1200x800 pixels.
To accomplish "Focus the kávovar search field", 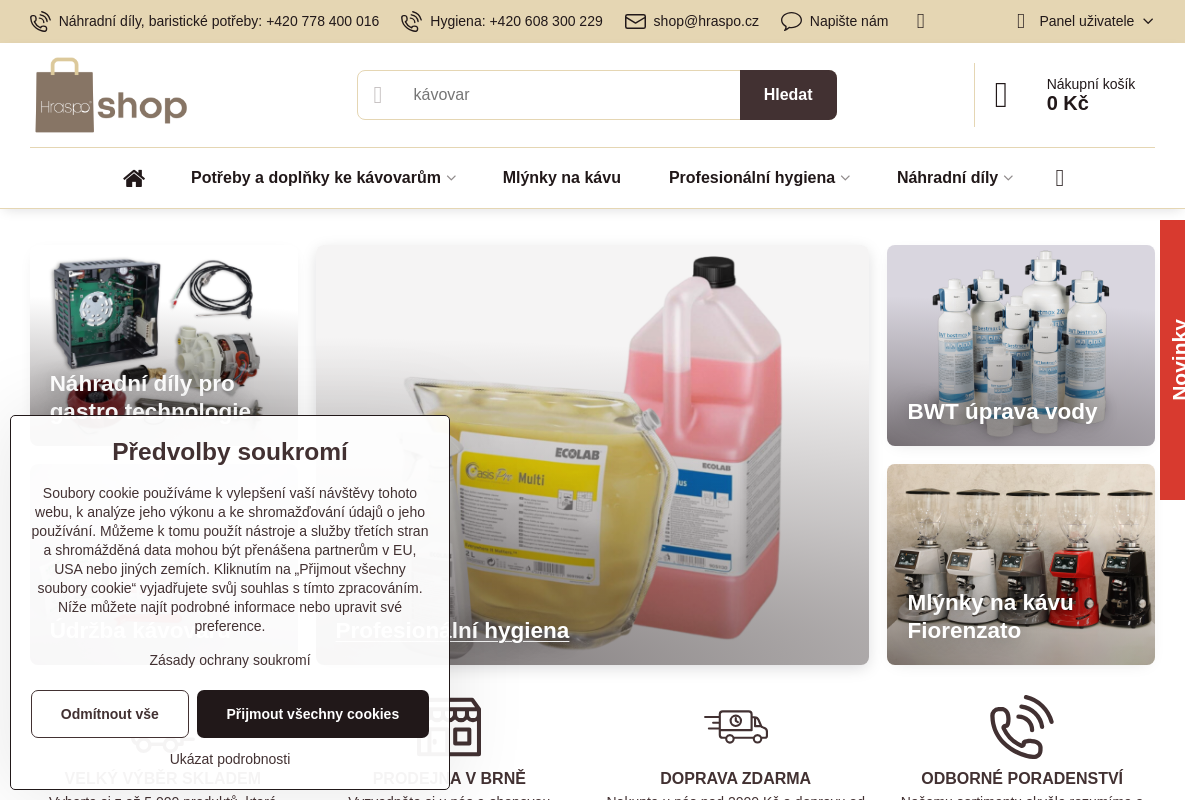I will 549,95.
